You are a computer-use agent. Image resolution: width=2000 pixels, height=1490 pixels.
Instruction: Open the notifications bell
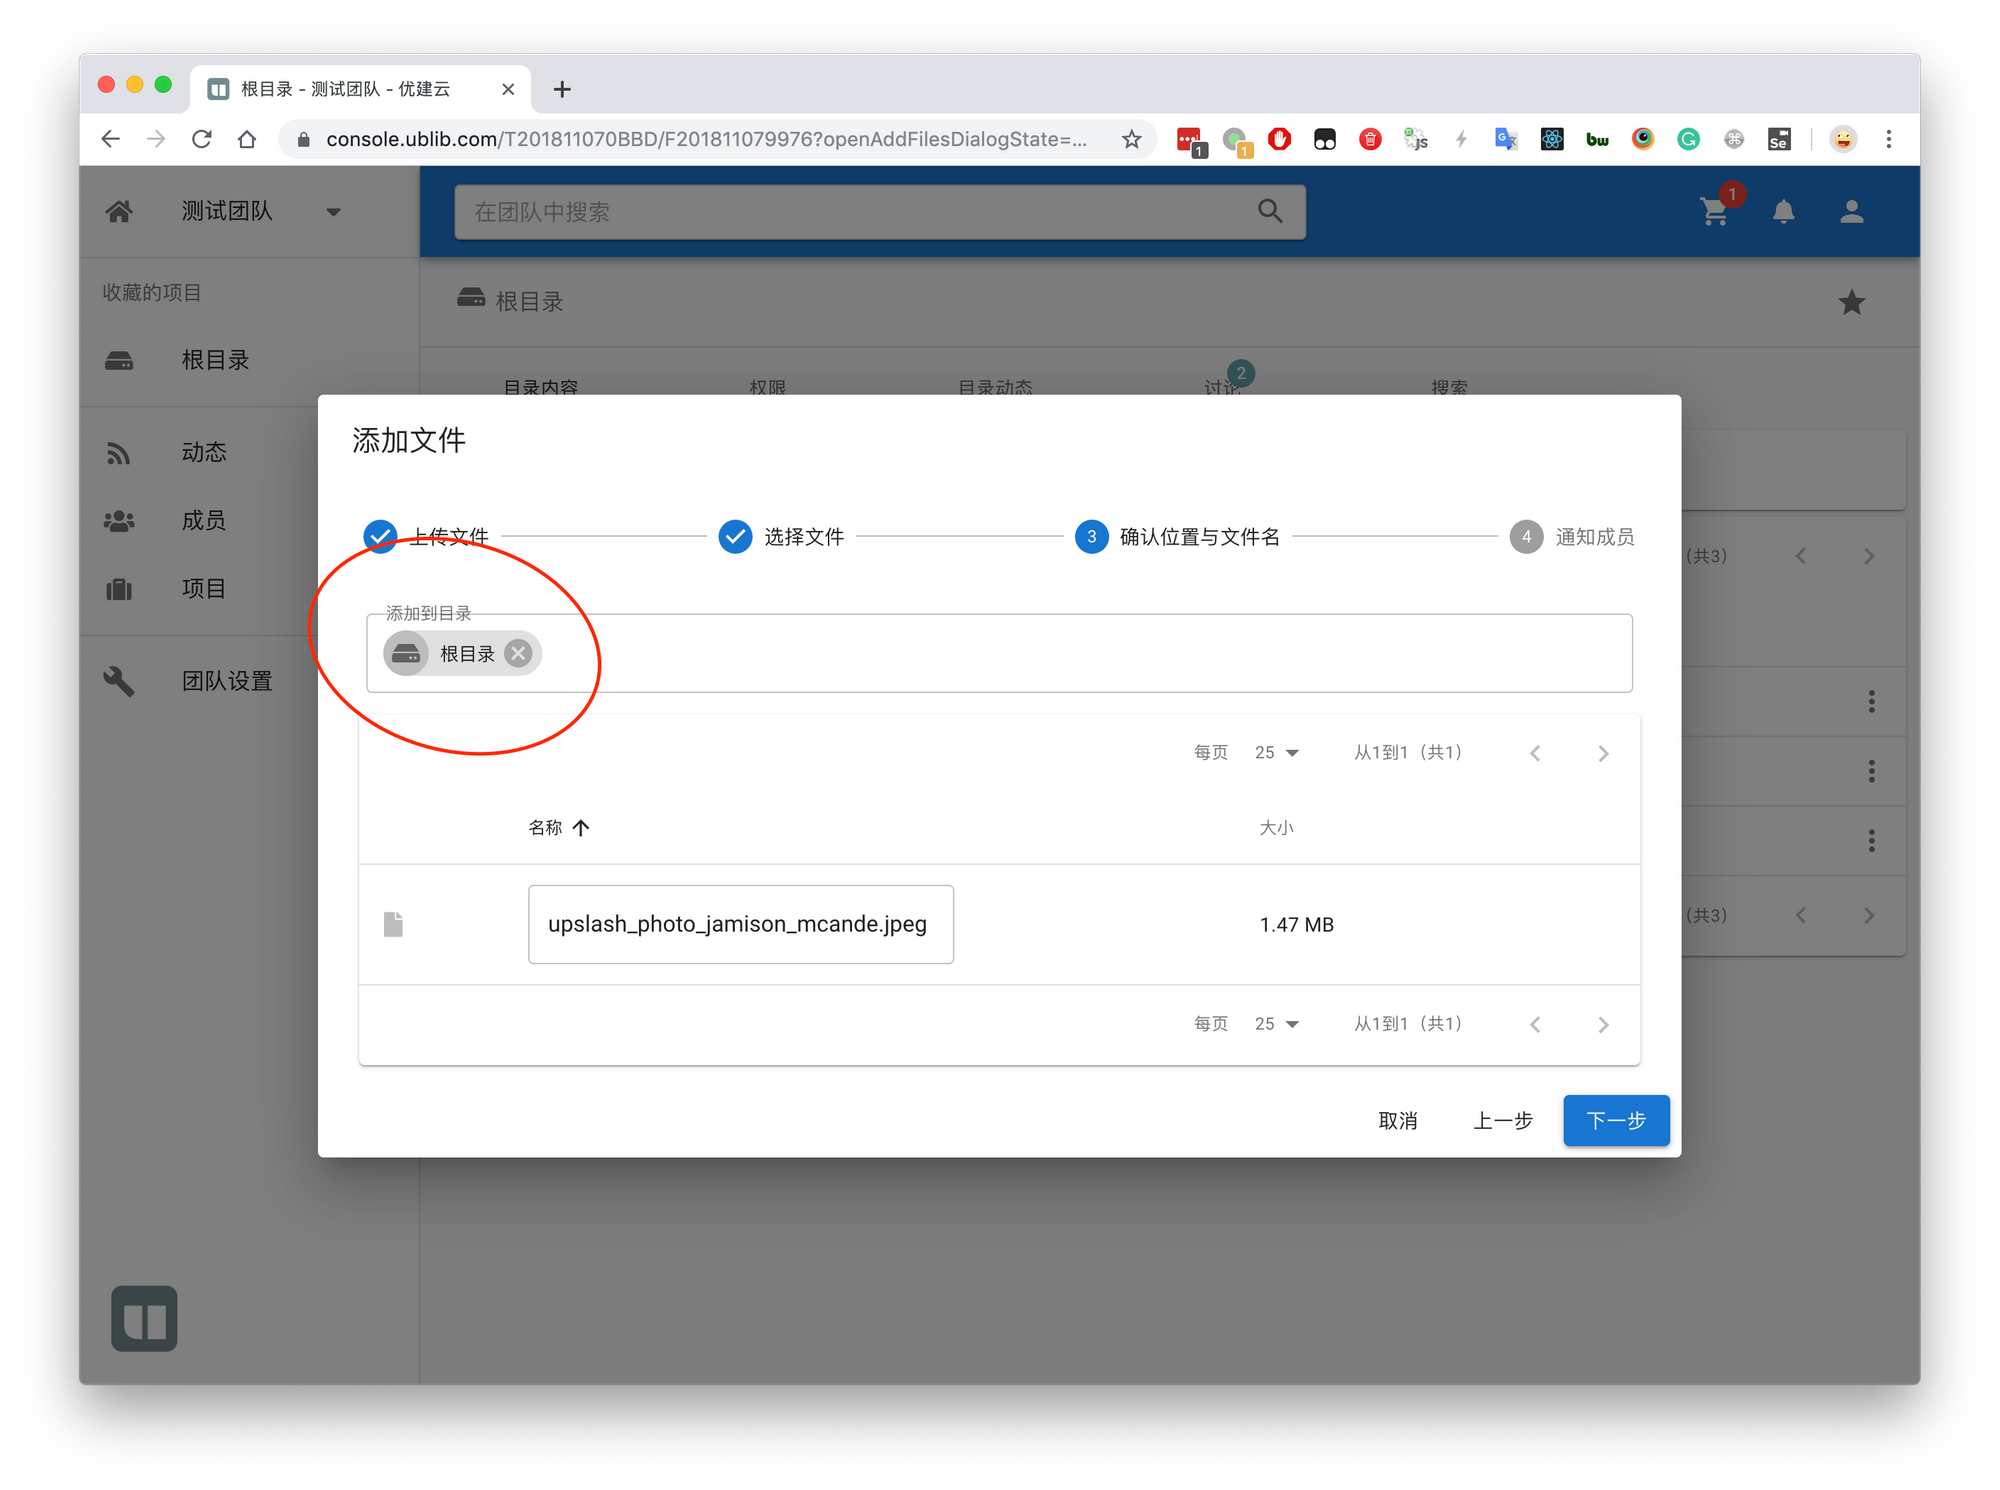(x=1783, y=212)
